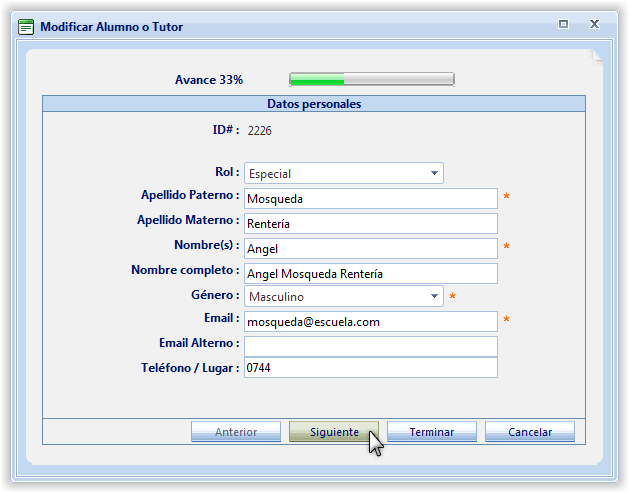Click the required asterisk beside Email
629x493 pixels.
pos(506,320)
